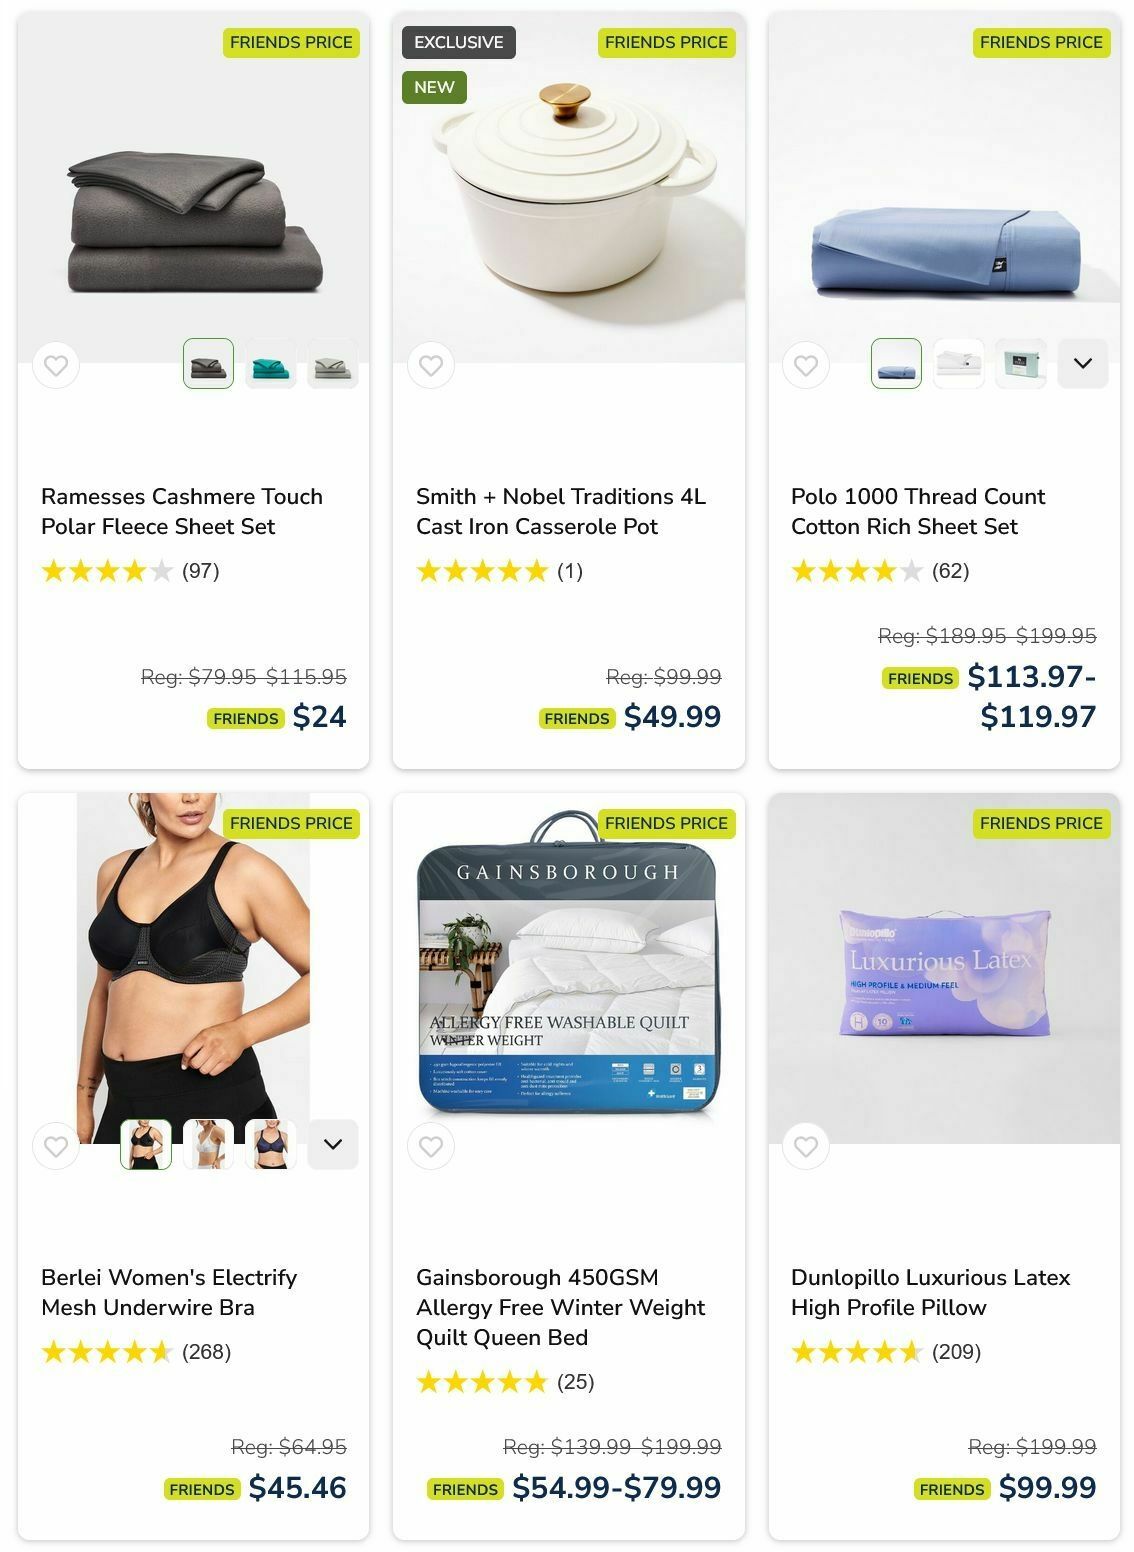The image size is (1134, 1552).
Task: Select white Berlei bra variant thumbnail
Action: pos(209,1144)
